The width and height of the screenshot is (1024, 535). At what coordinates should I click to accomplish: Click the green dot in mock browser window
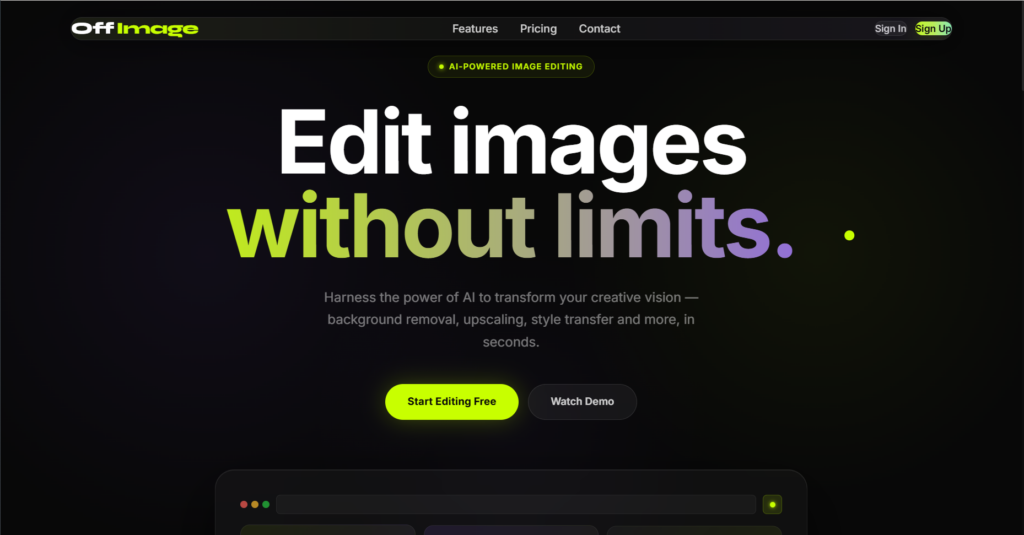coord(266,504)
